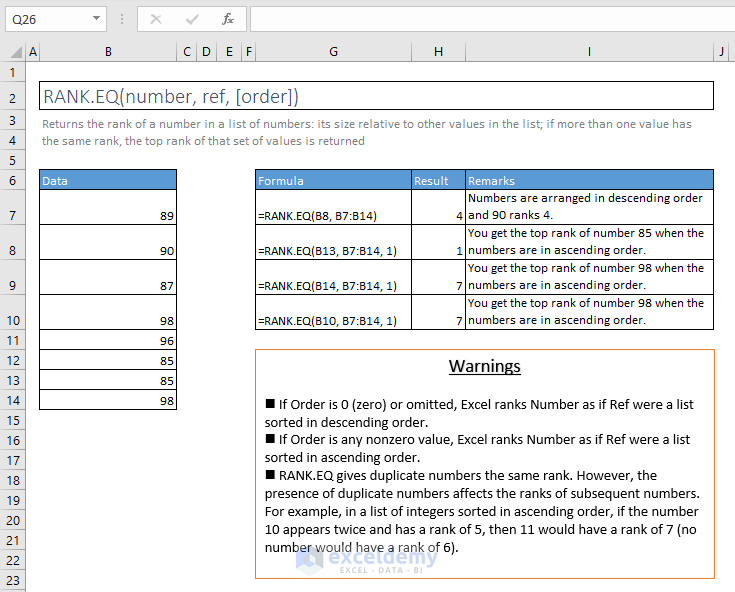735x592 pixels.
Task: Click the Name Box showing Q26
Action: (x=56, y=19)
